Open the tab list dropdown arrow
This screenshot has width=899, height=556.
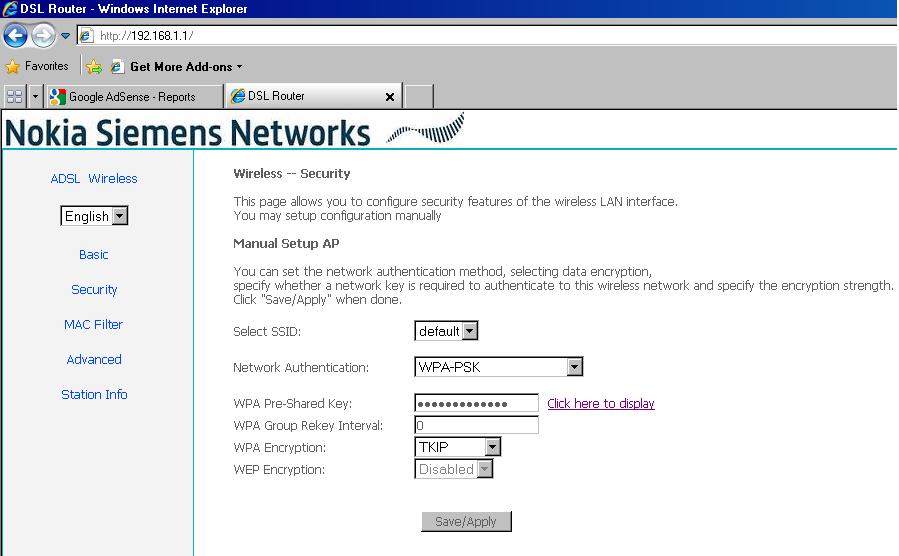(35, 96)
